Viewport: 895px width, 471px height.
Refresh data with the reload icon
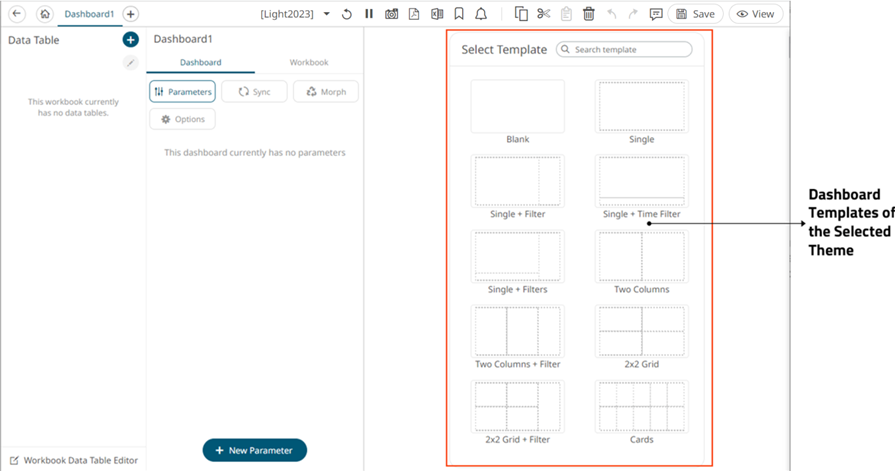346,14
